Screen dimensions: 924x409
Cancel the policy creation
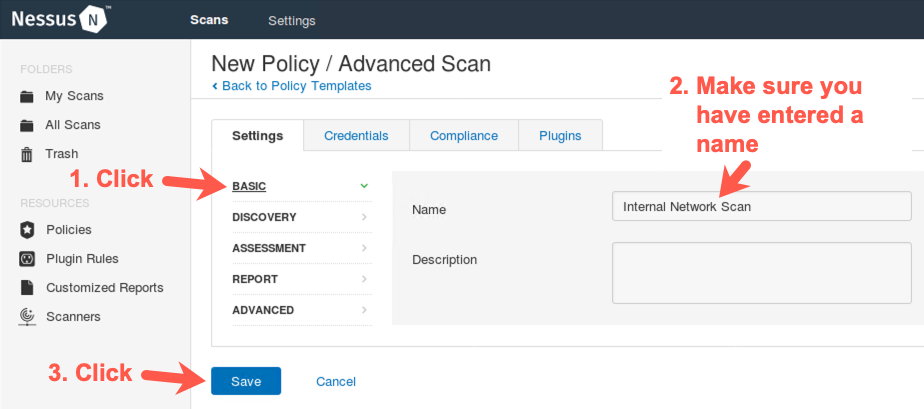pos(336,381)
